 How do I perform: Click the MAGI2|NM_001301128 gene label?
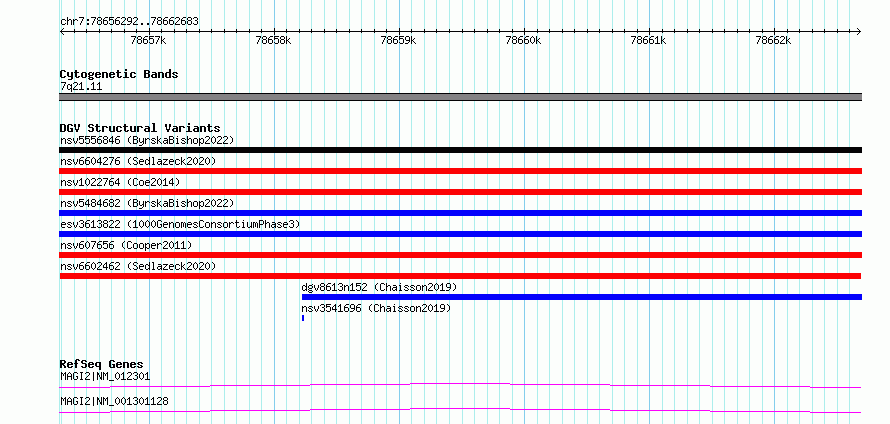(114, 401)
